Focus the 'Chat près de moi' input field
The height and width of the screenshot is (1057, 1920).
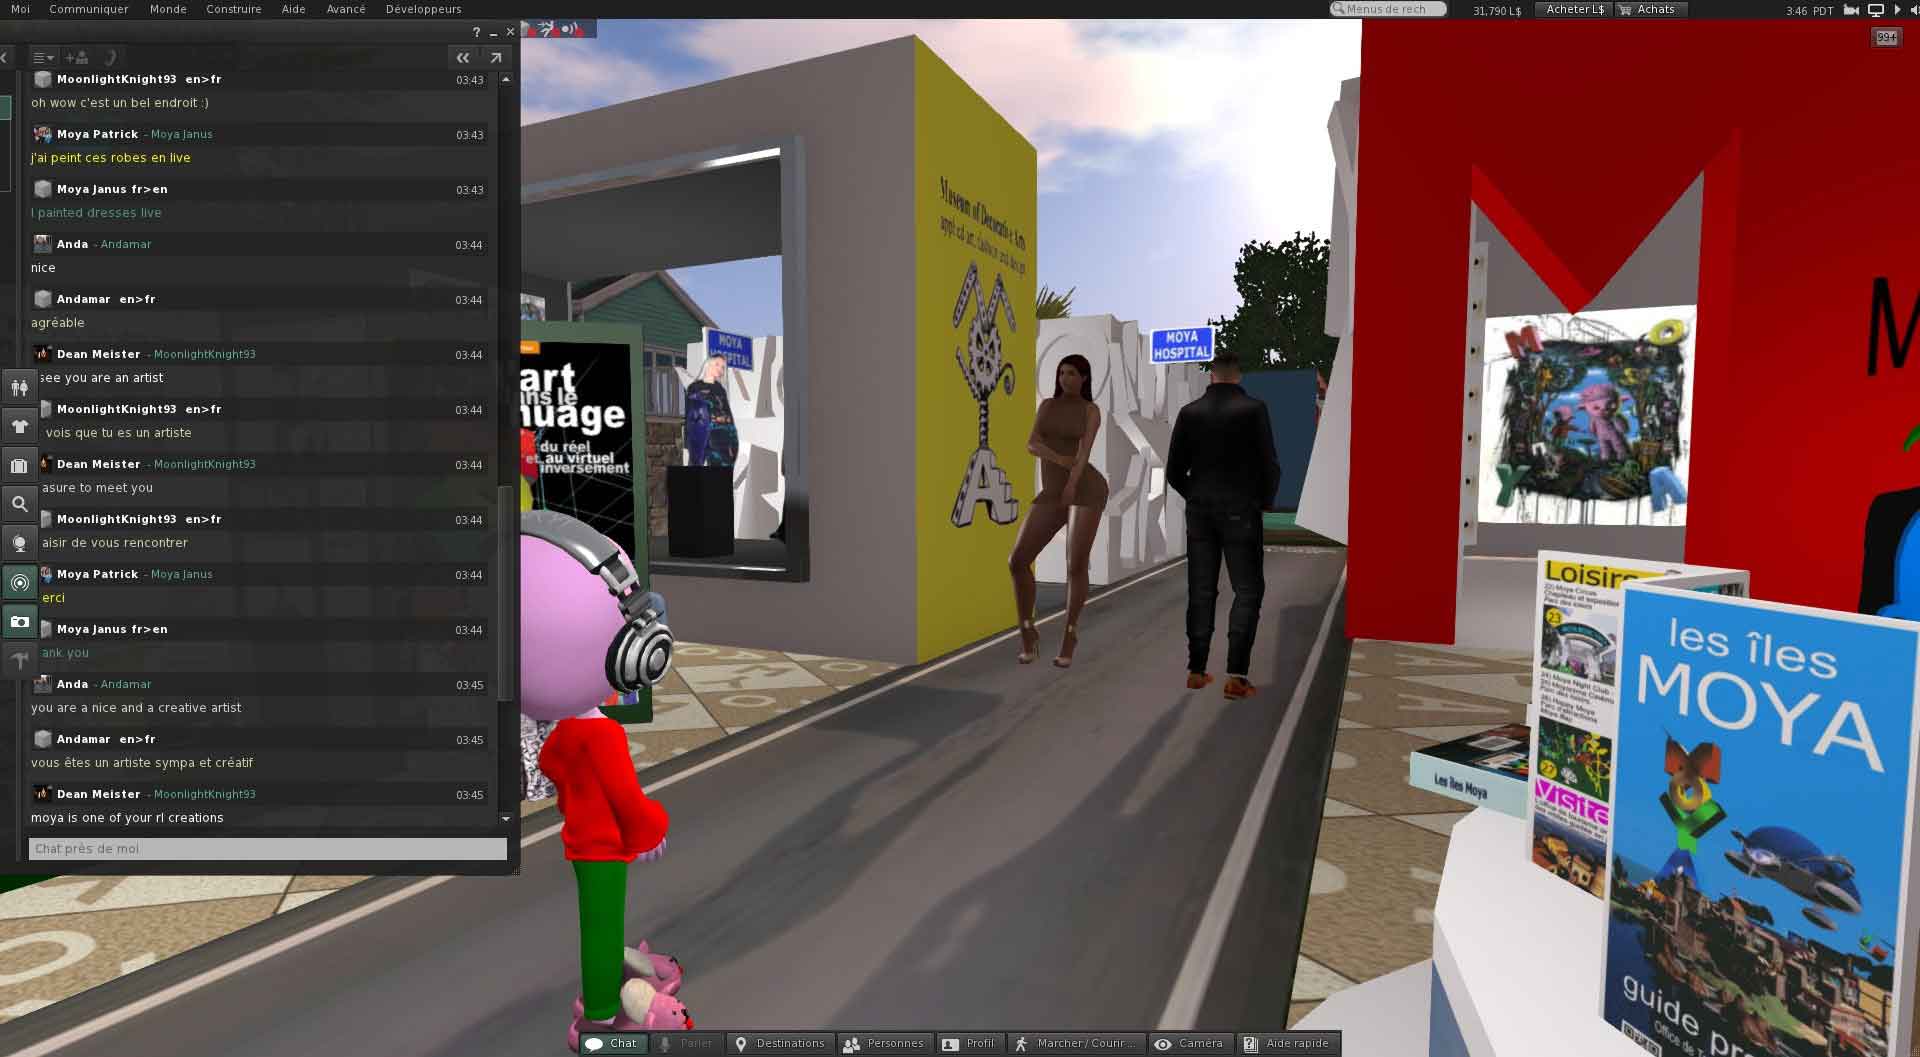tap(267, 849)
